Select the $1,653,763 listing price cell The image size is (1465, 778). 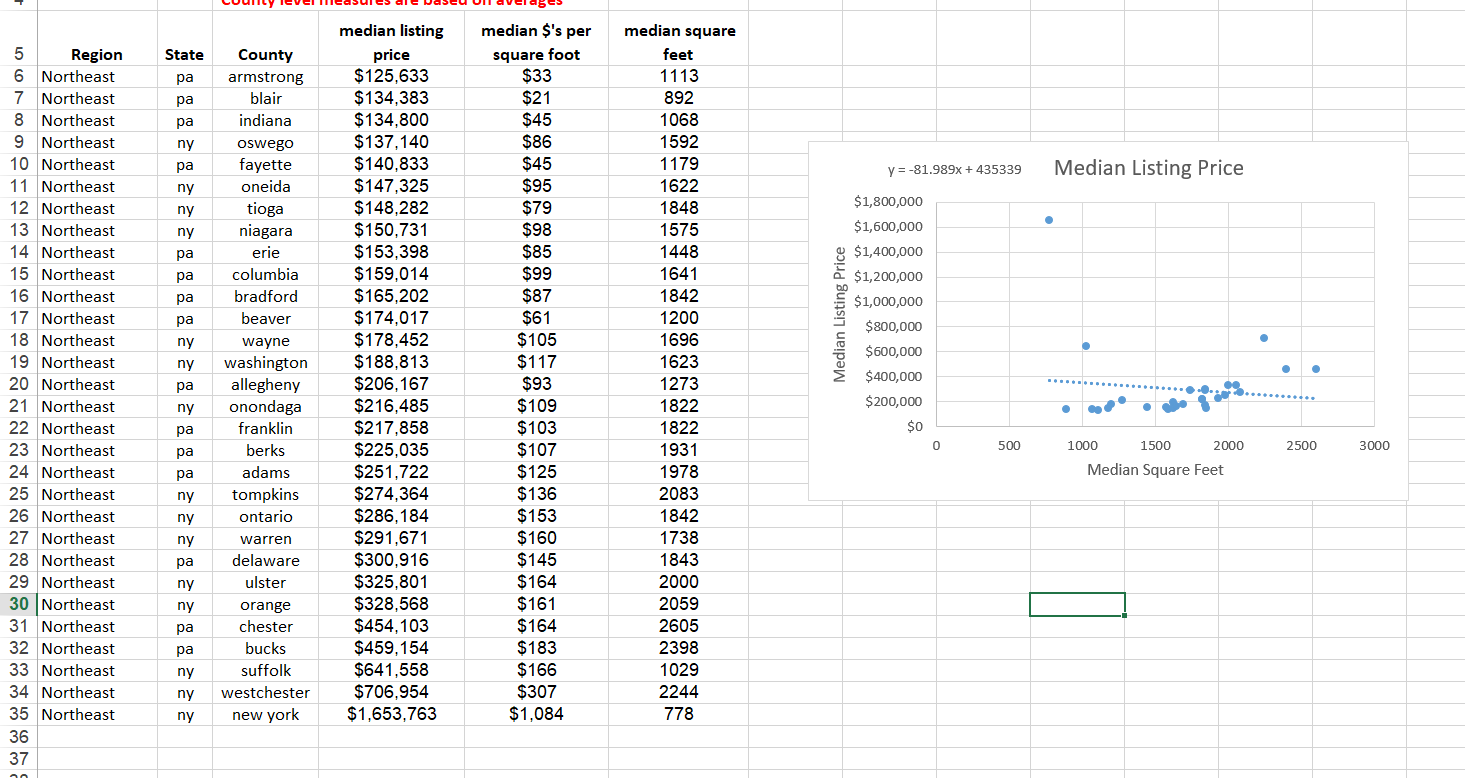391,715
